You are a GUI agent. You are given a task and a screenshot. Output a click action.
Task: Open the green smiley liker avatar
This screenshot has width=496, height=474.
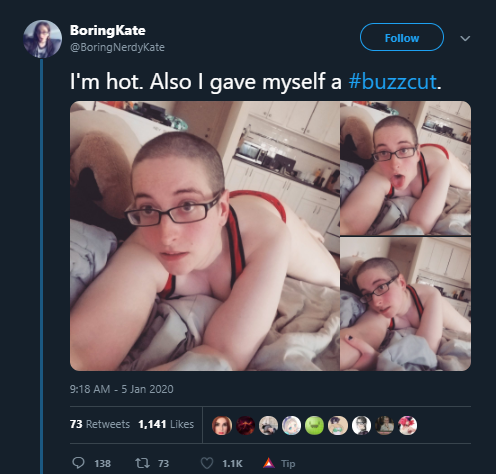pyautogui.click(x=314, y=425)
